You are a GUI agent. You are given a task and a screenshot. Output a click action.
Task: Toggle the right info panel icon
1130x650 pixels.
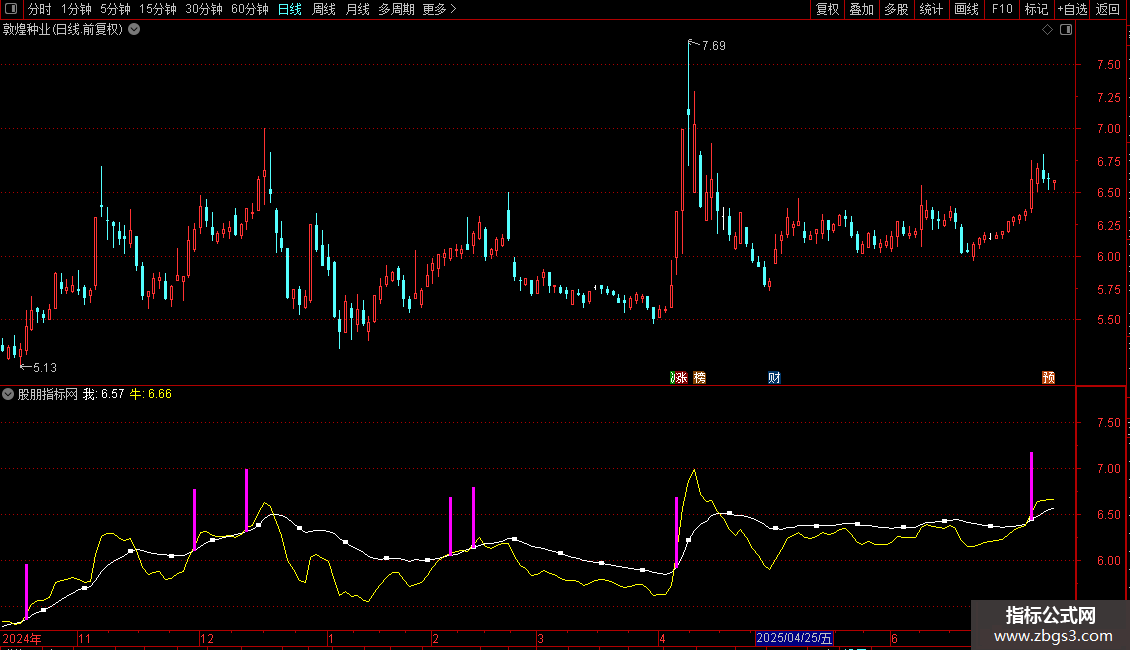pyautogui.click(x=1066, y=30)
